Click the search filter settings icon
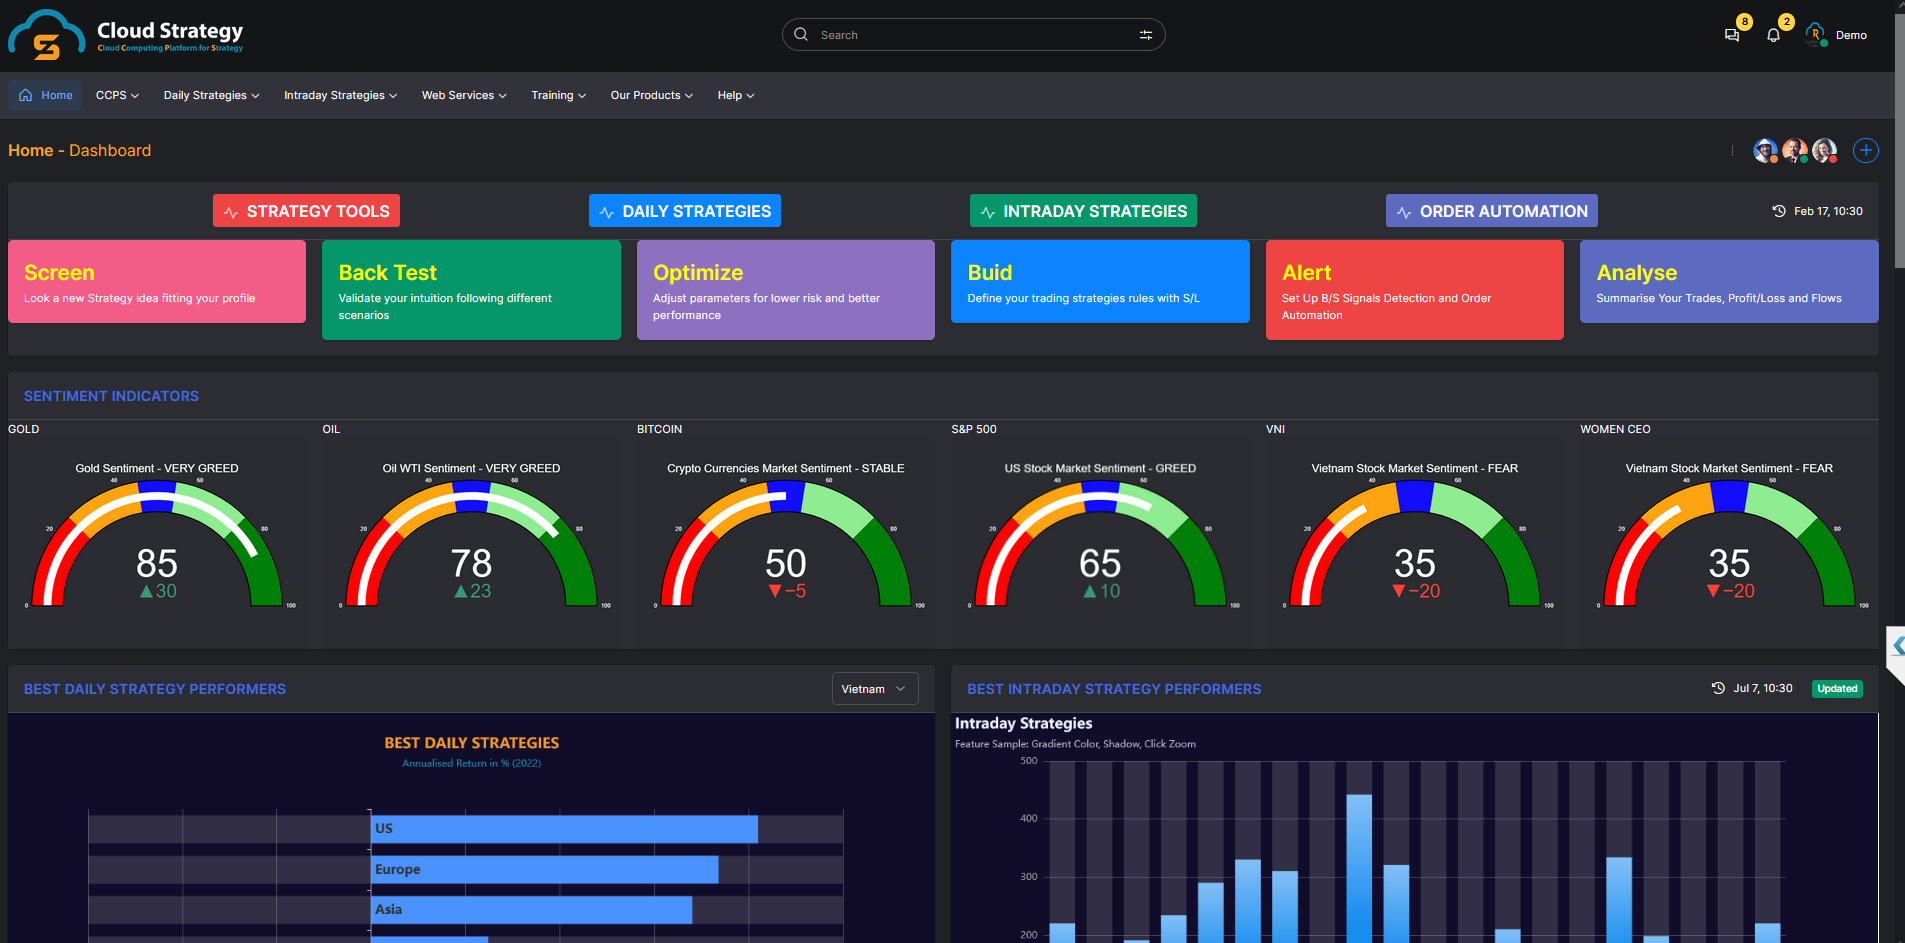Screen dimensions: 1905x943 (1145, 35)
